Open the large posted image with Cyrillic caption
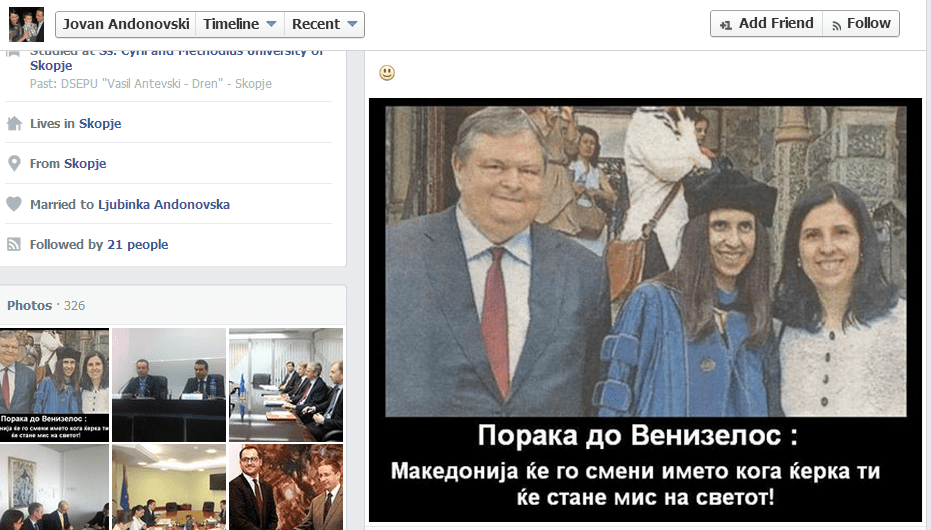 tap(645, 310)
